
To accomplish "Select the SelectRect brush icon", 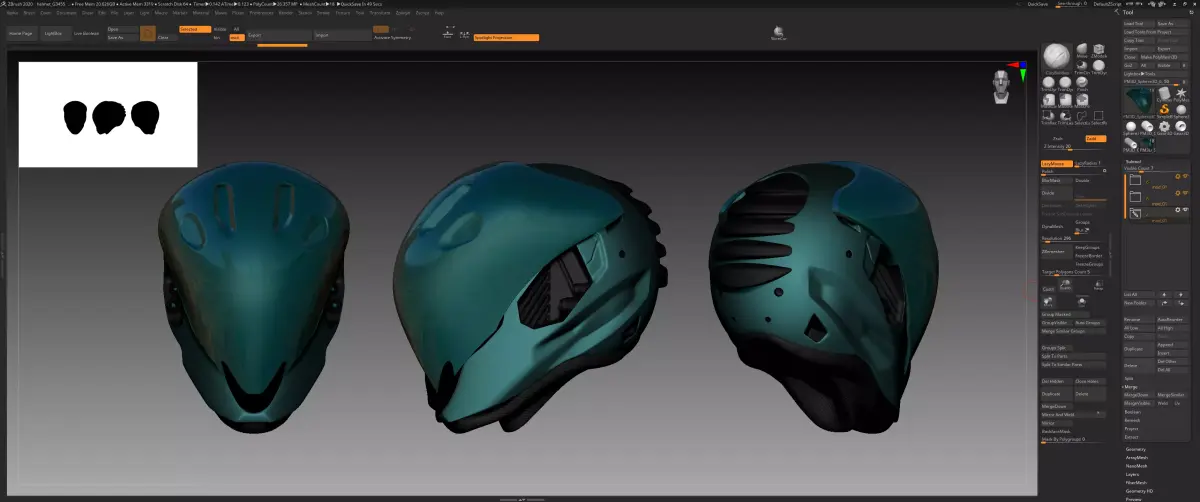I will click(x=1099, y=116).
